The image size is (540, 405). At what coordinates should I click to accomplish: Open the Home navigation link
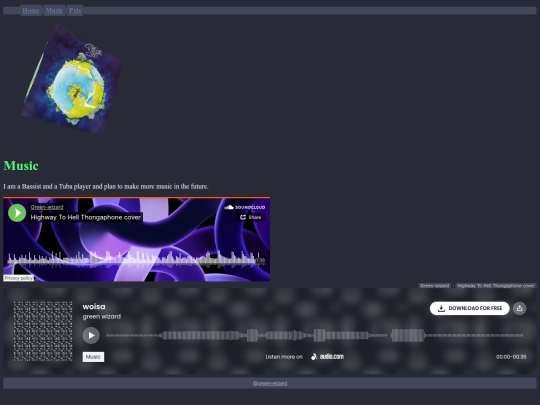point(31,11)
